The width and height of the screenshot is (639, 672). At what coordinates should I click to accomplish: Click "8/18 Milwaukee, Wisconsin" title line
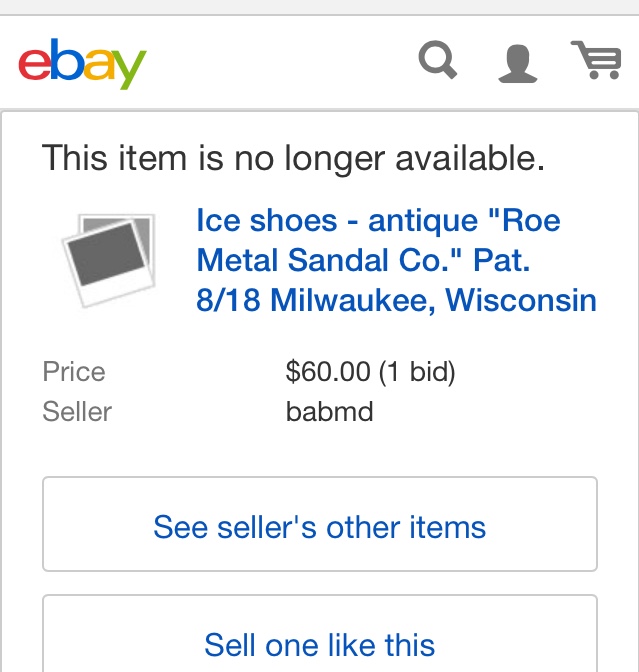point(396,300)
